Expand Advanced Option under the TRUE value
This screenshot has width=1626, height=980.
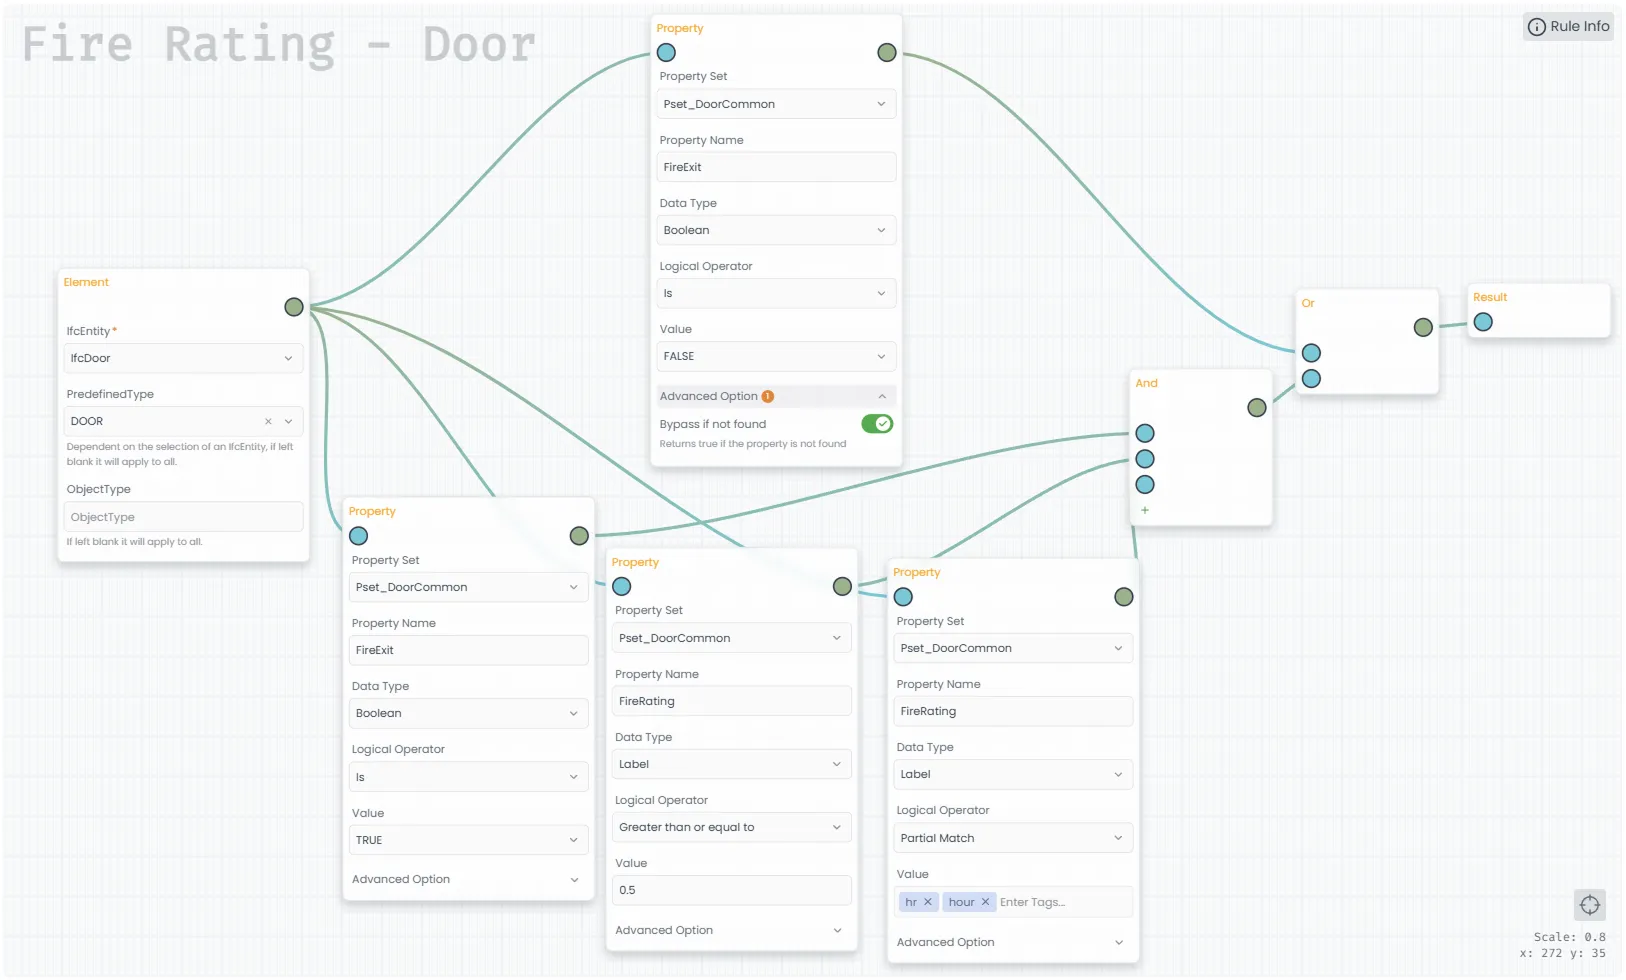(466, 879)
